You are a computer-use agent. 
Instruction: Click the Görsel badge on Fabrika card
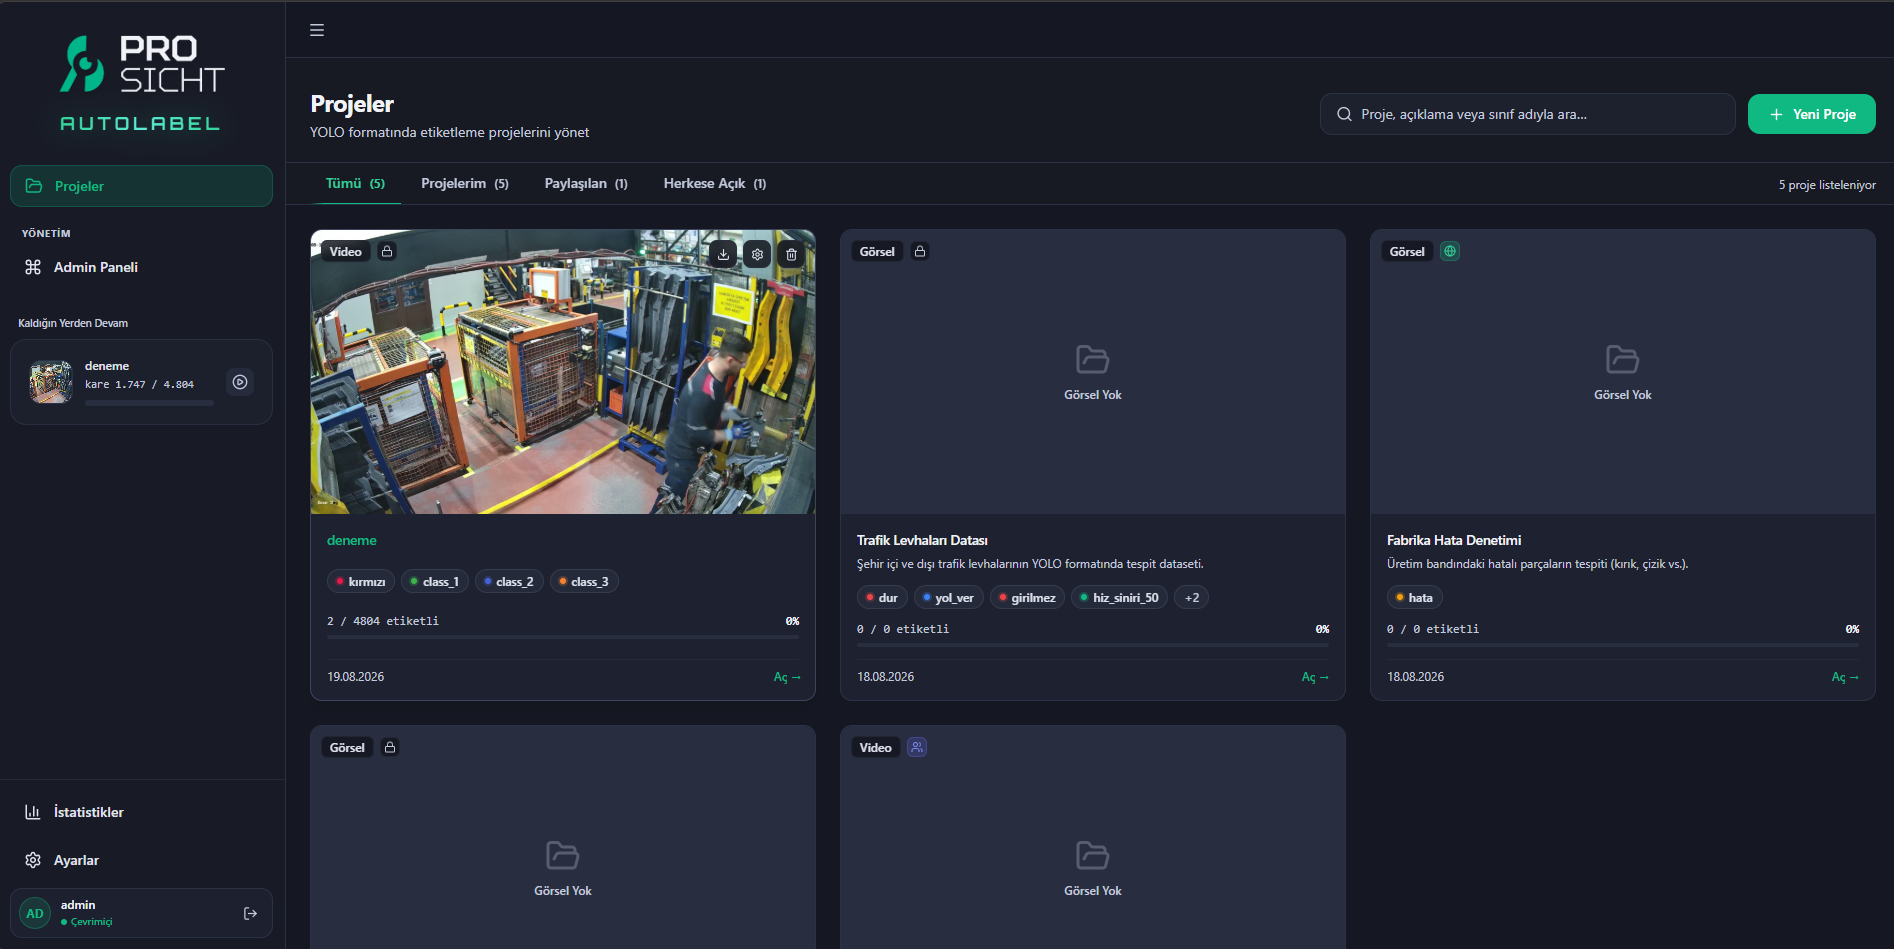(x=1407, y=251)
